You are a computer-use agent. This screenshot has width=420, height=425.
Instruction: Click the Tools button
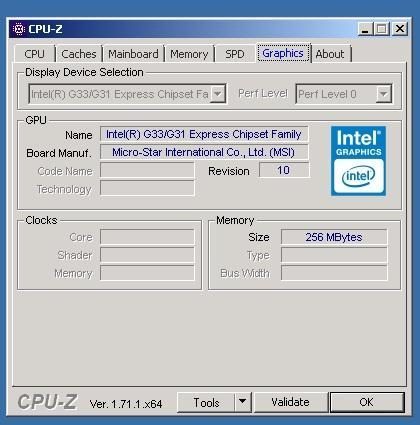click(206, 402)
